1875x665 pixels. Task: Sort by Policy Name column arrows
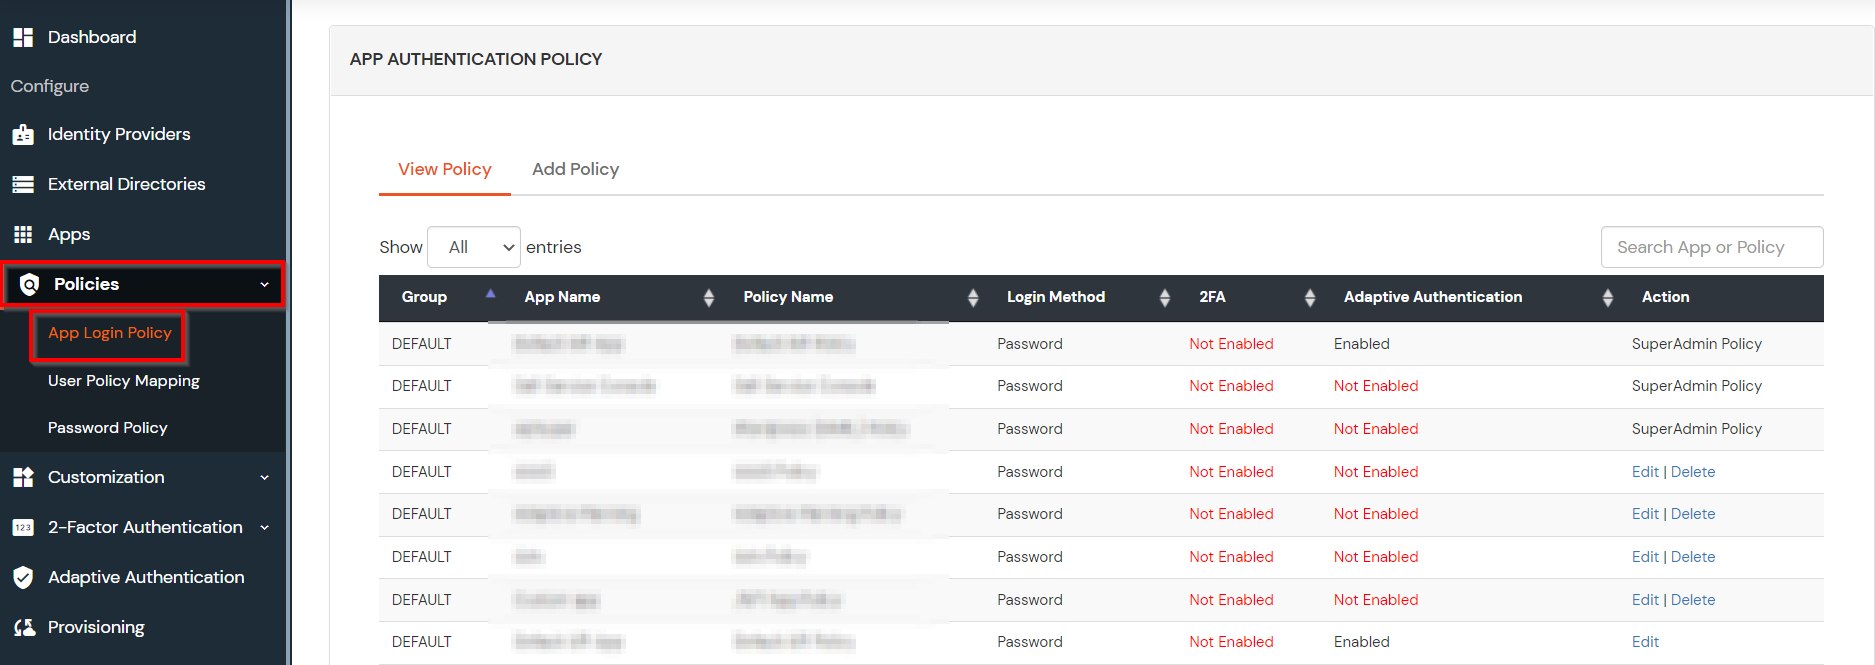coord(973,297)
